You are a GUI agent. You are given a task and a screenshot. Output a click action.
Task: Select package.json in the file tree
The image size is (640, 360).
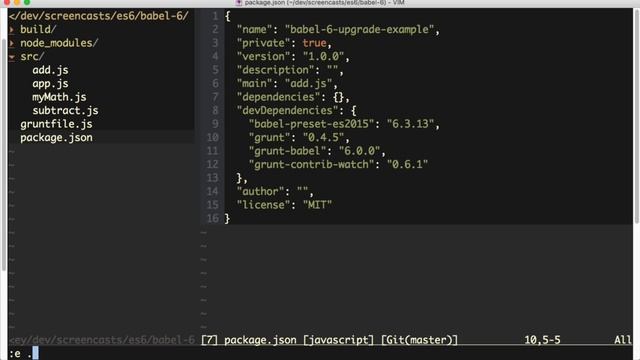(56, 138)
